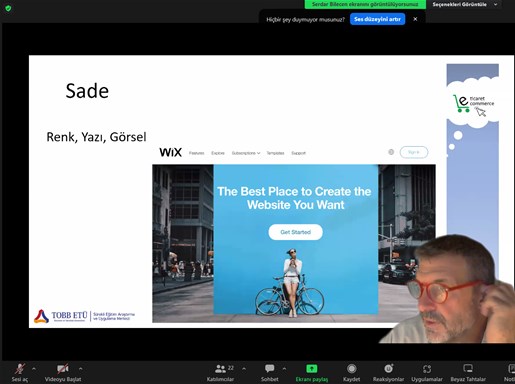The image size is (515, 384).
Task: Click the slide title text Sade
Action: tap(87, 91)
